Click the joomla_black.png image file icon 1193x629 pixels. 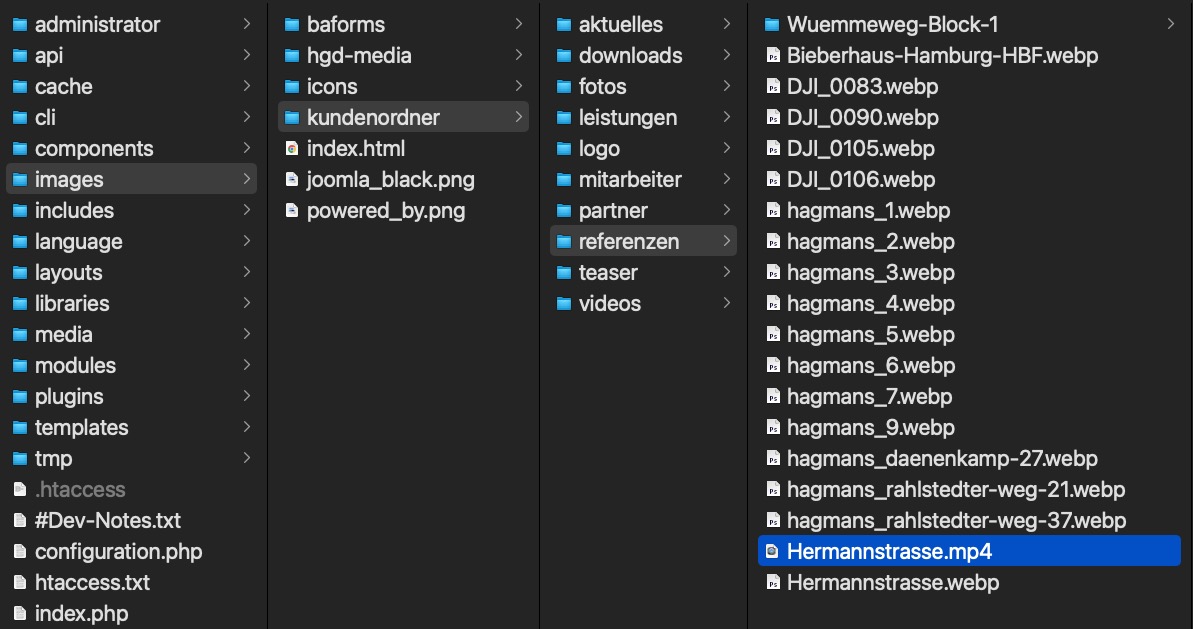(x=292, y=180)
